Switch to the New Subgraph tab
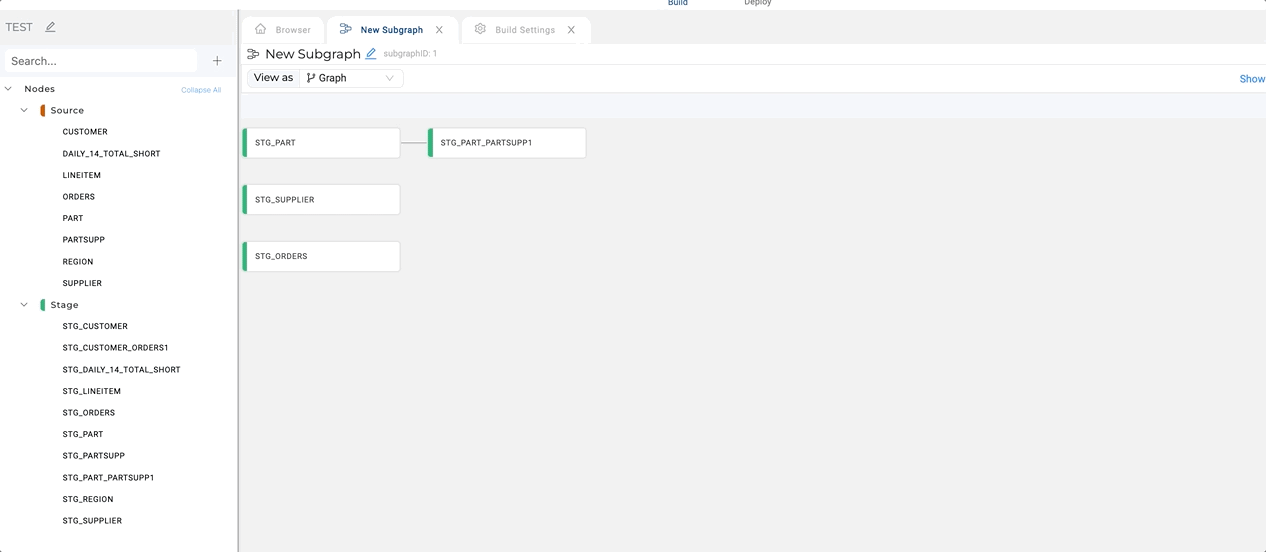This screenshot has height=552, width=1266. click(x=392, y=30)
